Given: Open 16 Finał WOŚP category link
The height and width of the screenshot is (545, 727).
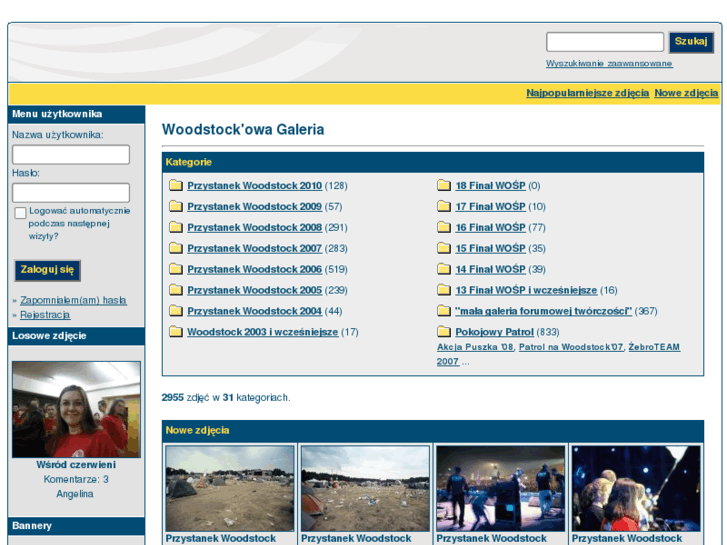Looking at the screenshot, I should tap(491, 227).
